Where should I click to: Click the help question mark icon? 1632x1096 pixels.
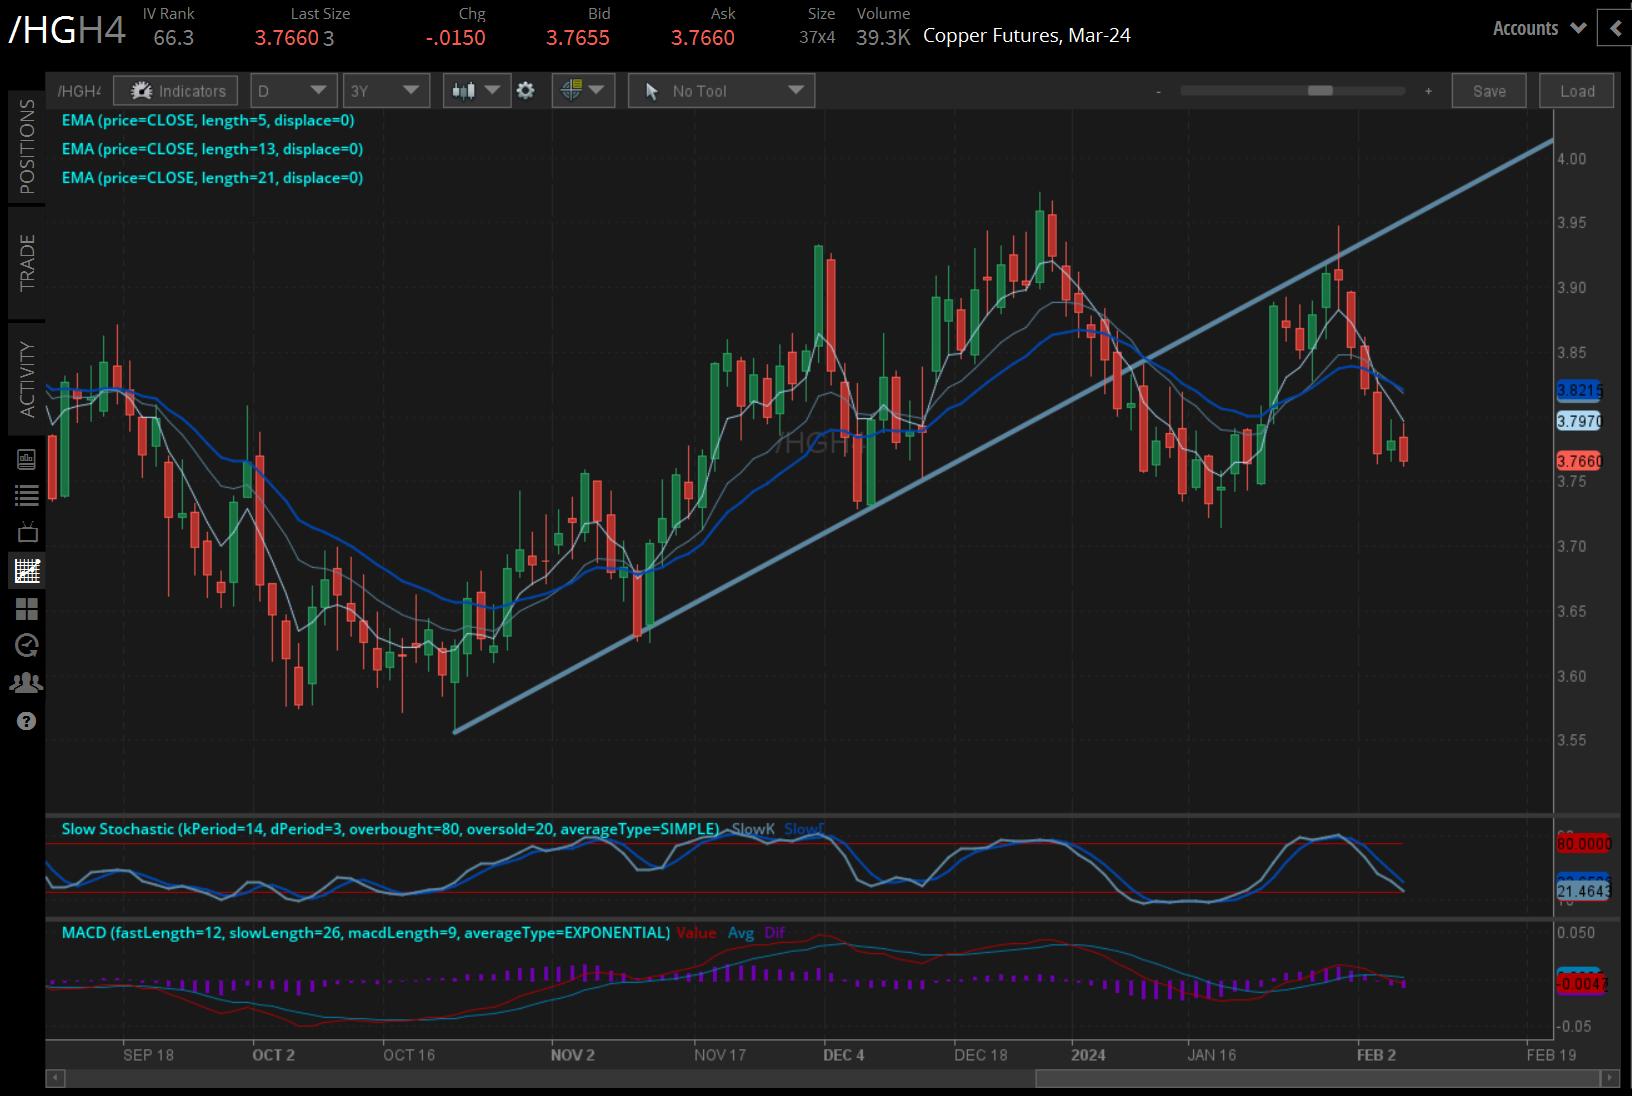coord(27,720)
